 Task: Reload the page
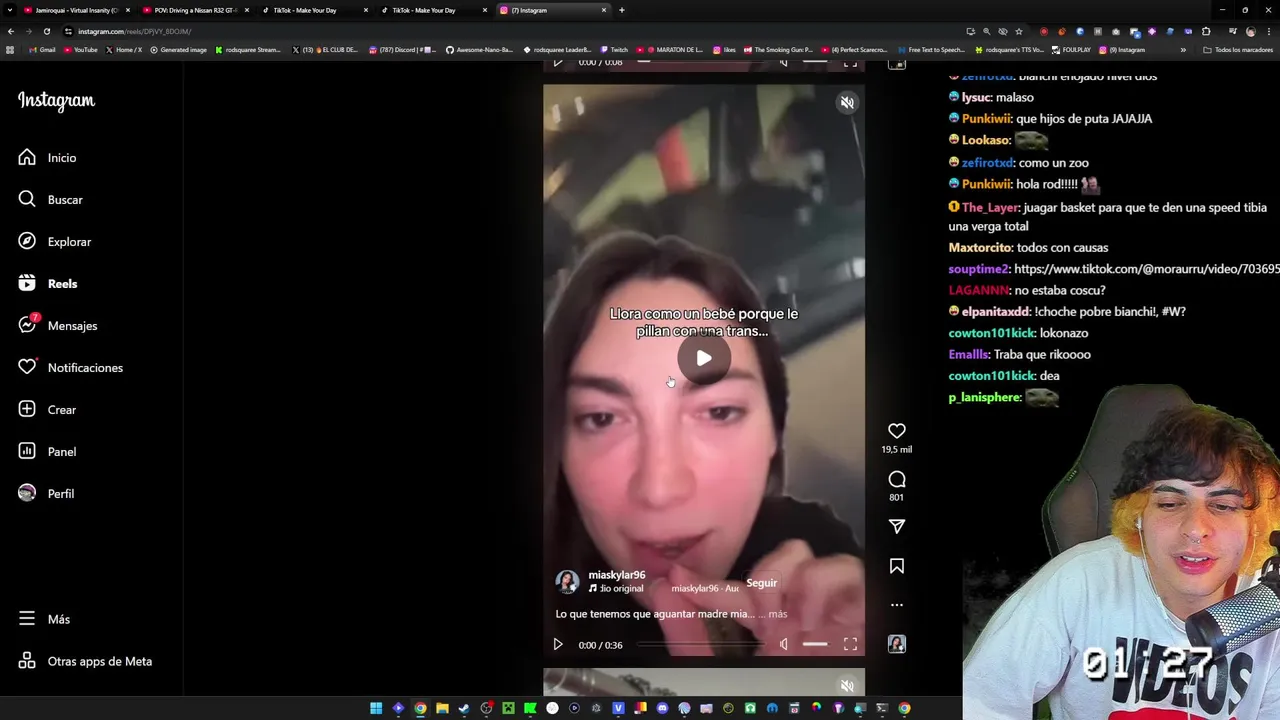(47, 31)
